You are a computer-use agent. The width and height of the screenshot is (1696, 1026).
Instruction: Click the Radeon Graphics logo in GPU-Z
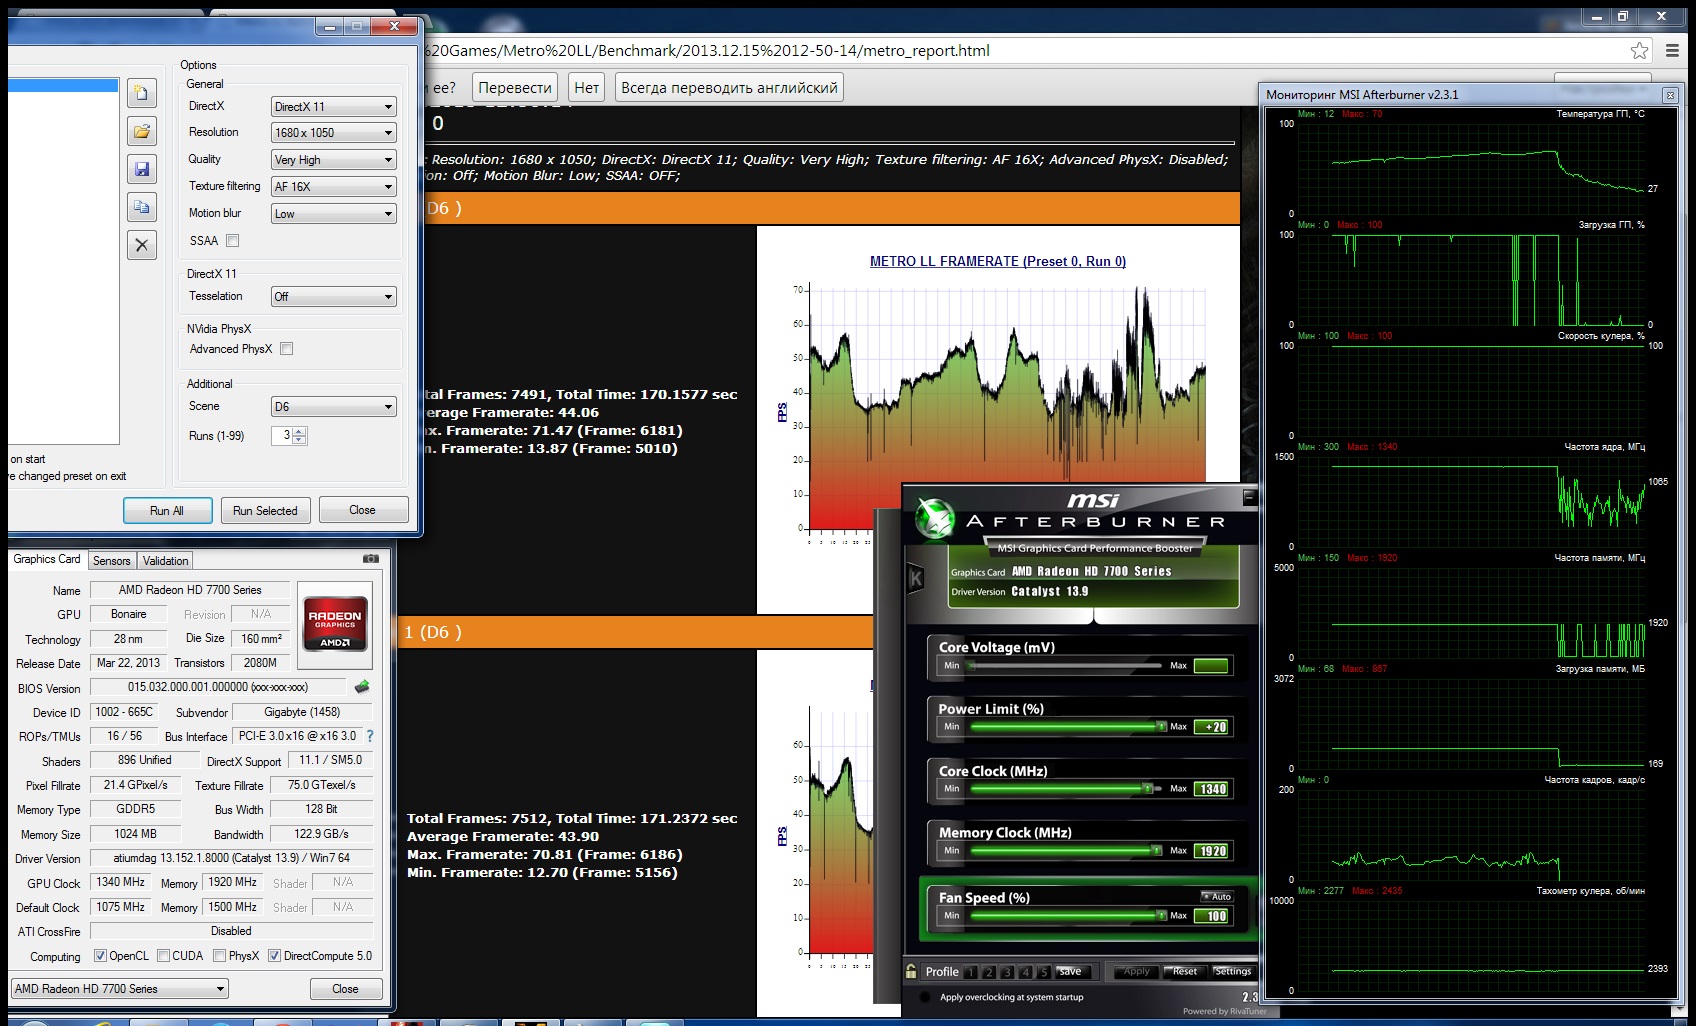(335, 625)
